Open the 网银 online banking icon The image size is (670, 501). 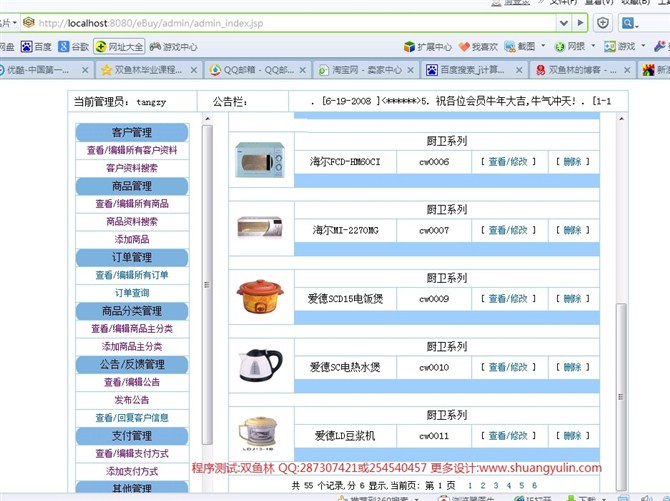click(559, 47)
